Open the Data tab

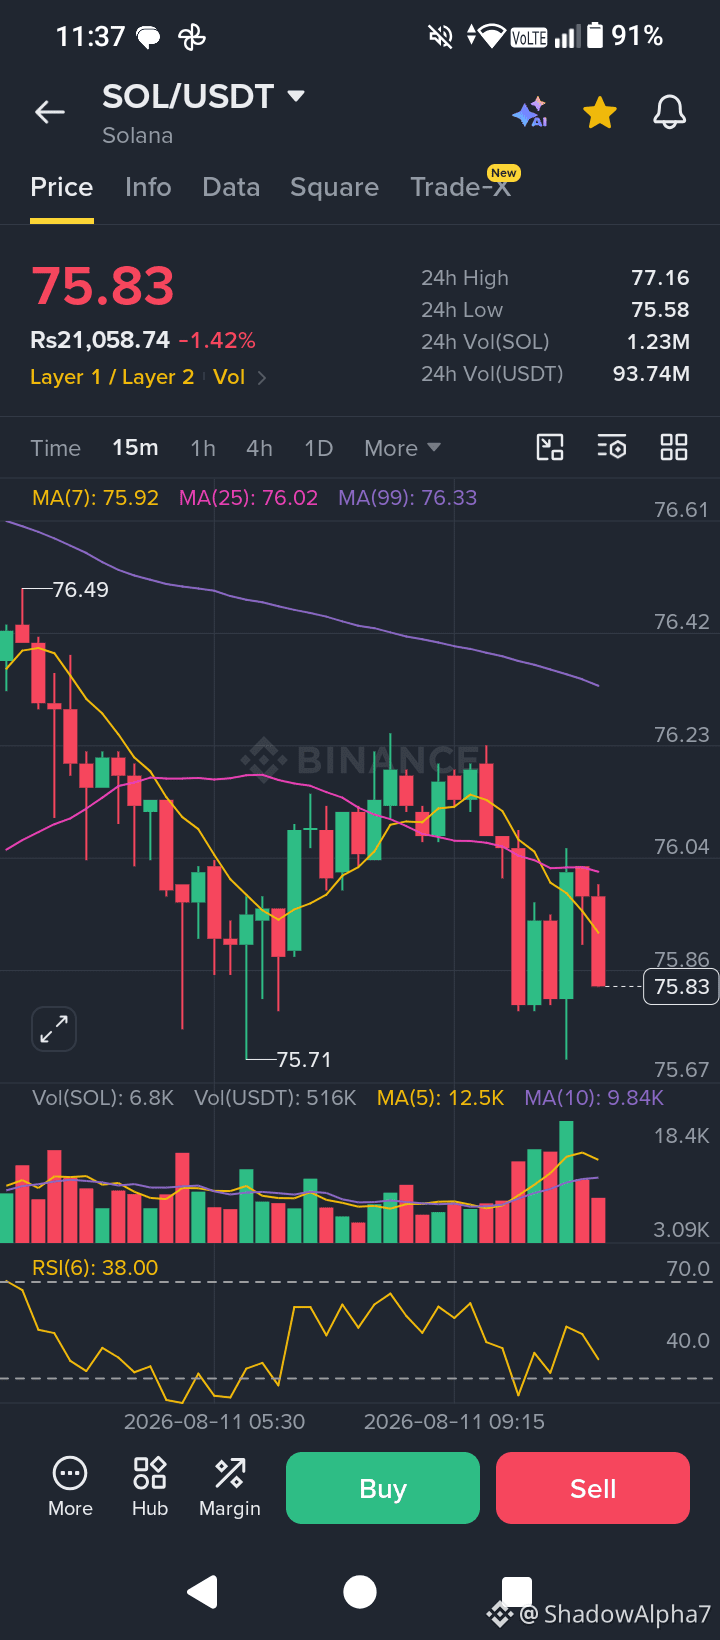click(231, 188)
